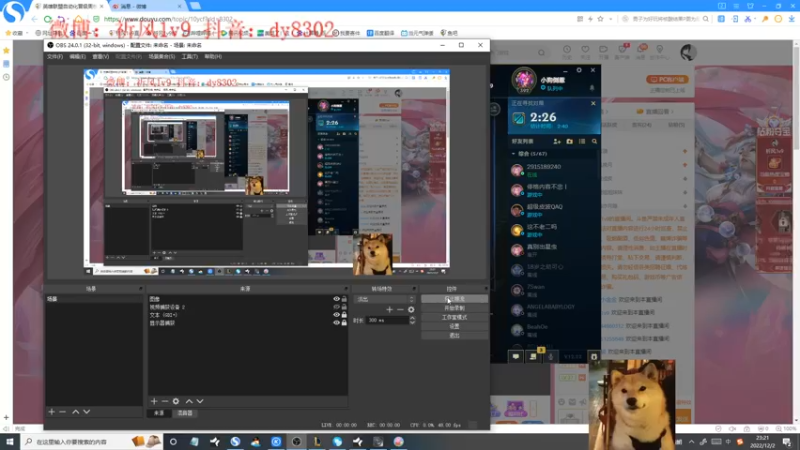Decrease transition duration with down arrow
Screen dimensions: 800x450
(412, 322)
